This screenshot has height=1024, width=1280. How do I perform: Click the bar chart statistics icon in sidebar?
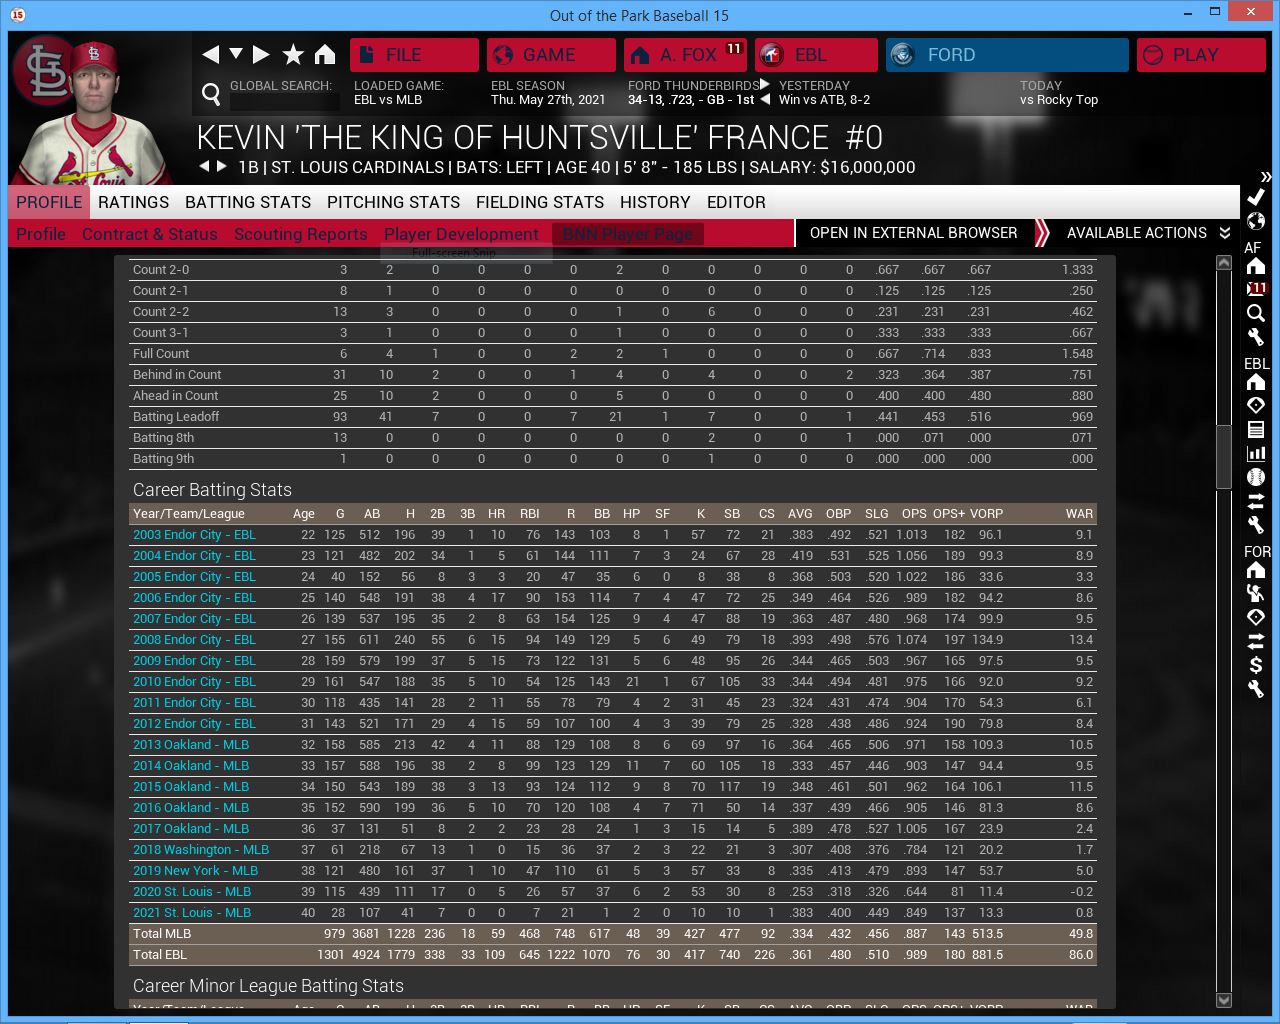[x=1256, y=453]
